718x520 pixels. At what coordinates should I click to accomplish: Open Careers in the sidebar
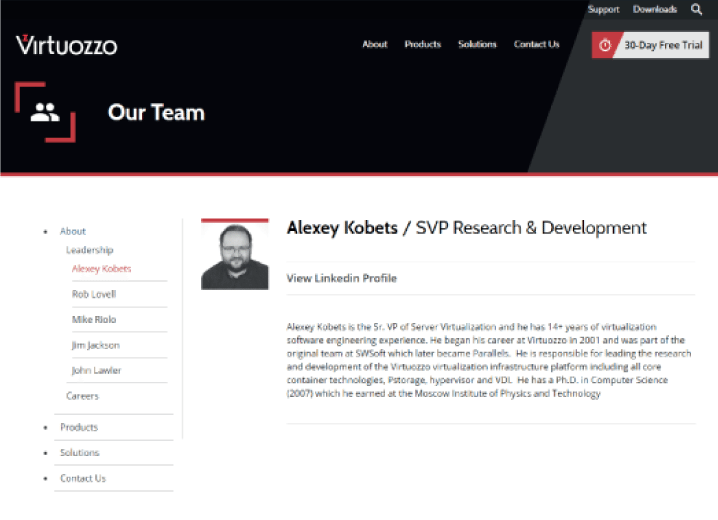(82, 396)
